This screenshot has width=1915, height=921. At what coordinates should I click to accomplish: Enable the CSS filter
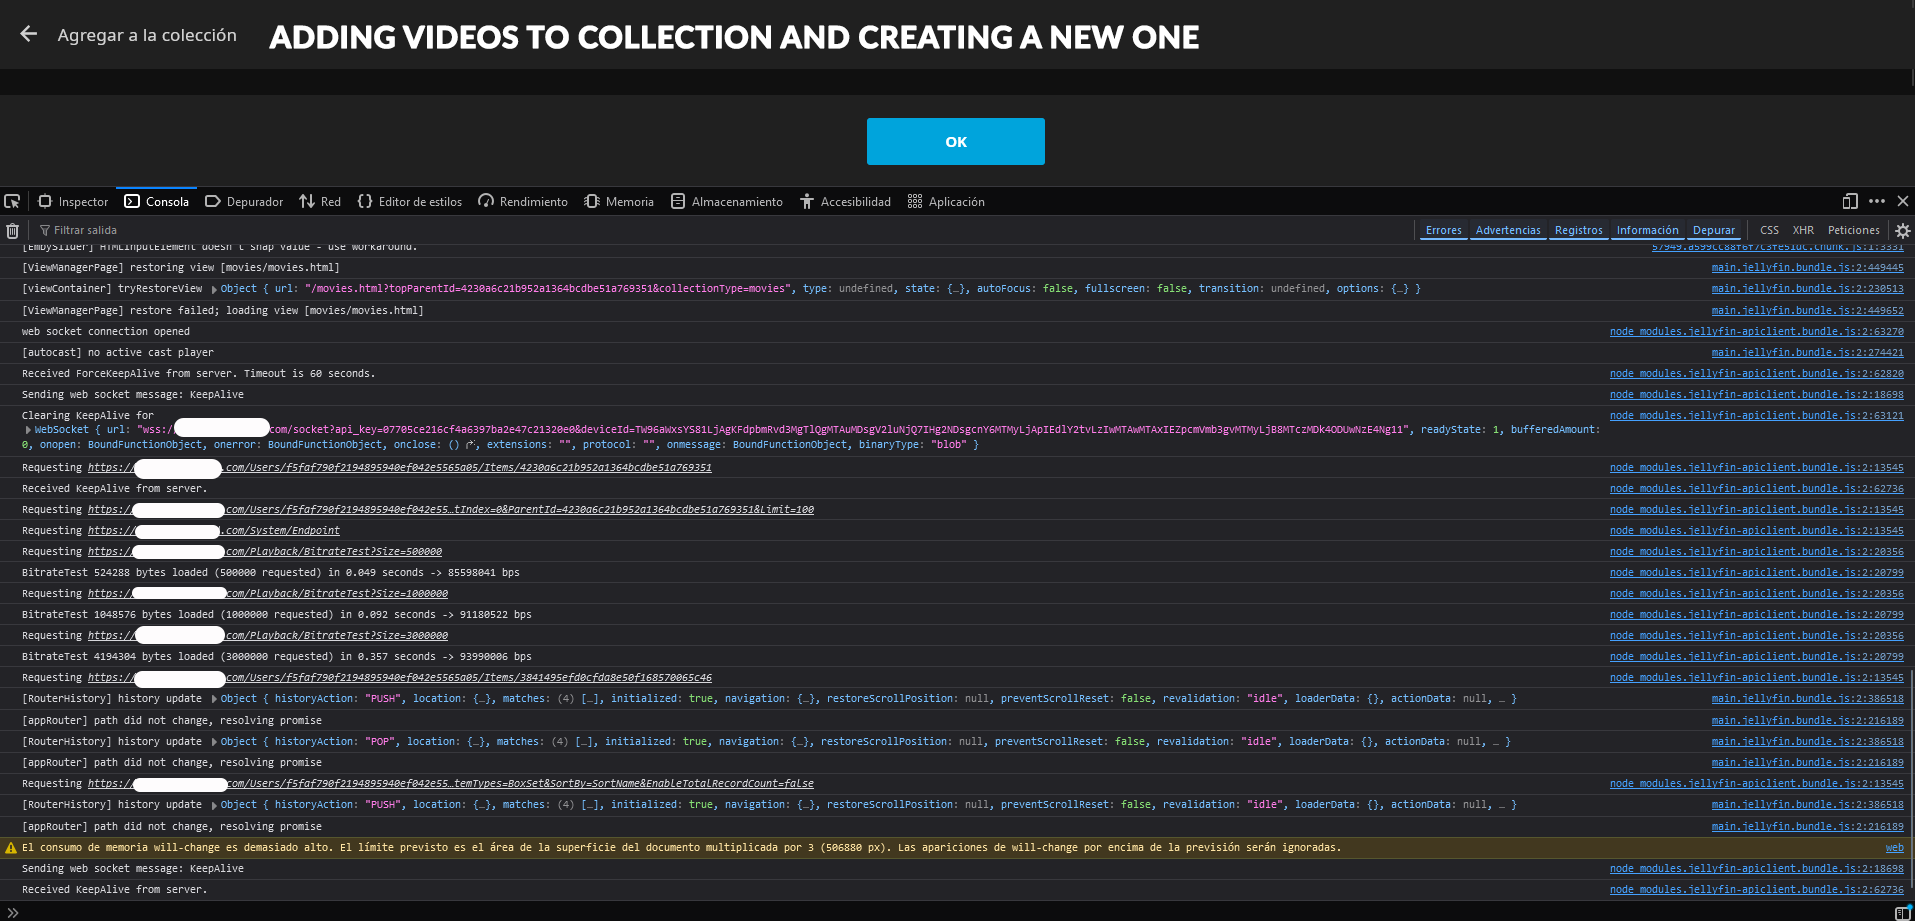(x=1769, y=230)
